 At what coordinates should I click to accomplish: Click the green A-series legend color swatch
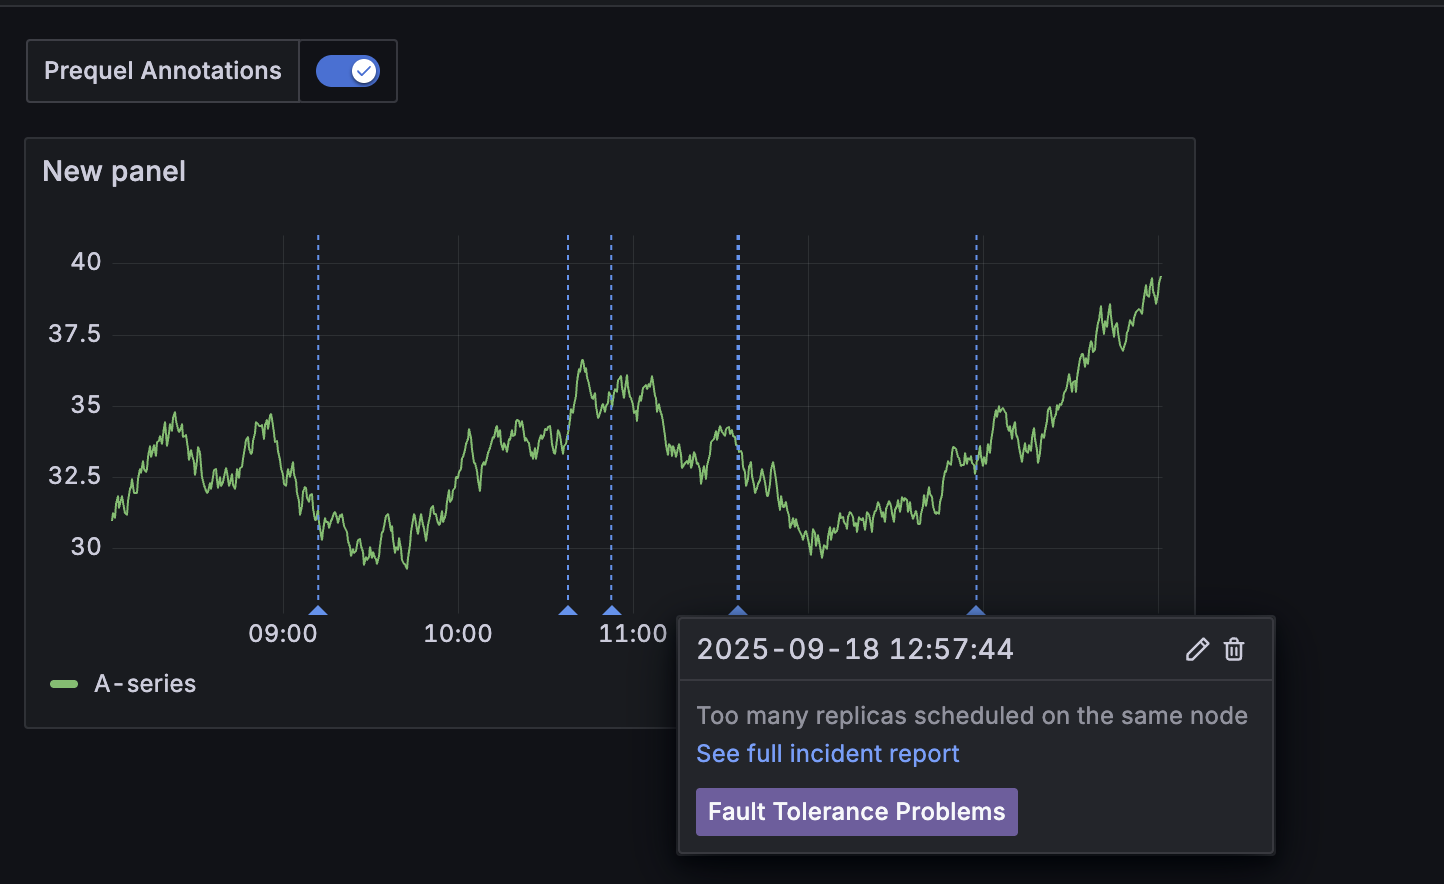64,684
